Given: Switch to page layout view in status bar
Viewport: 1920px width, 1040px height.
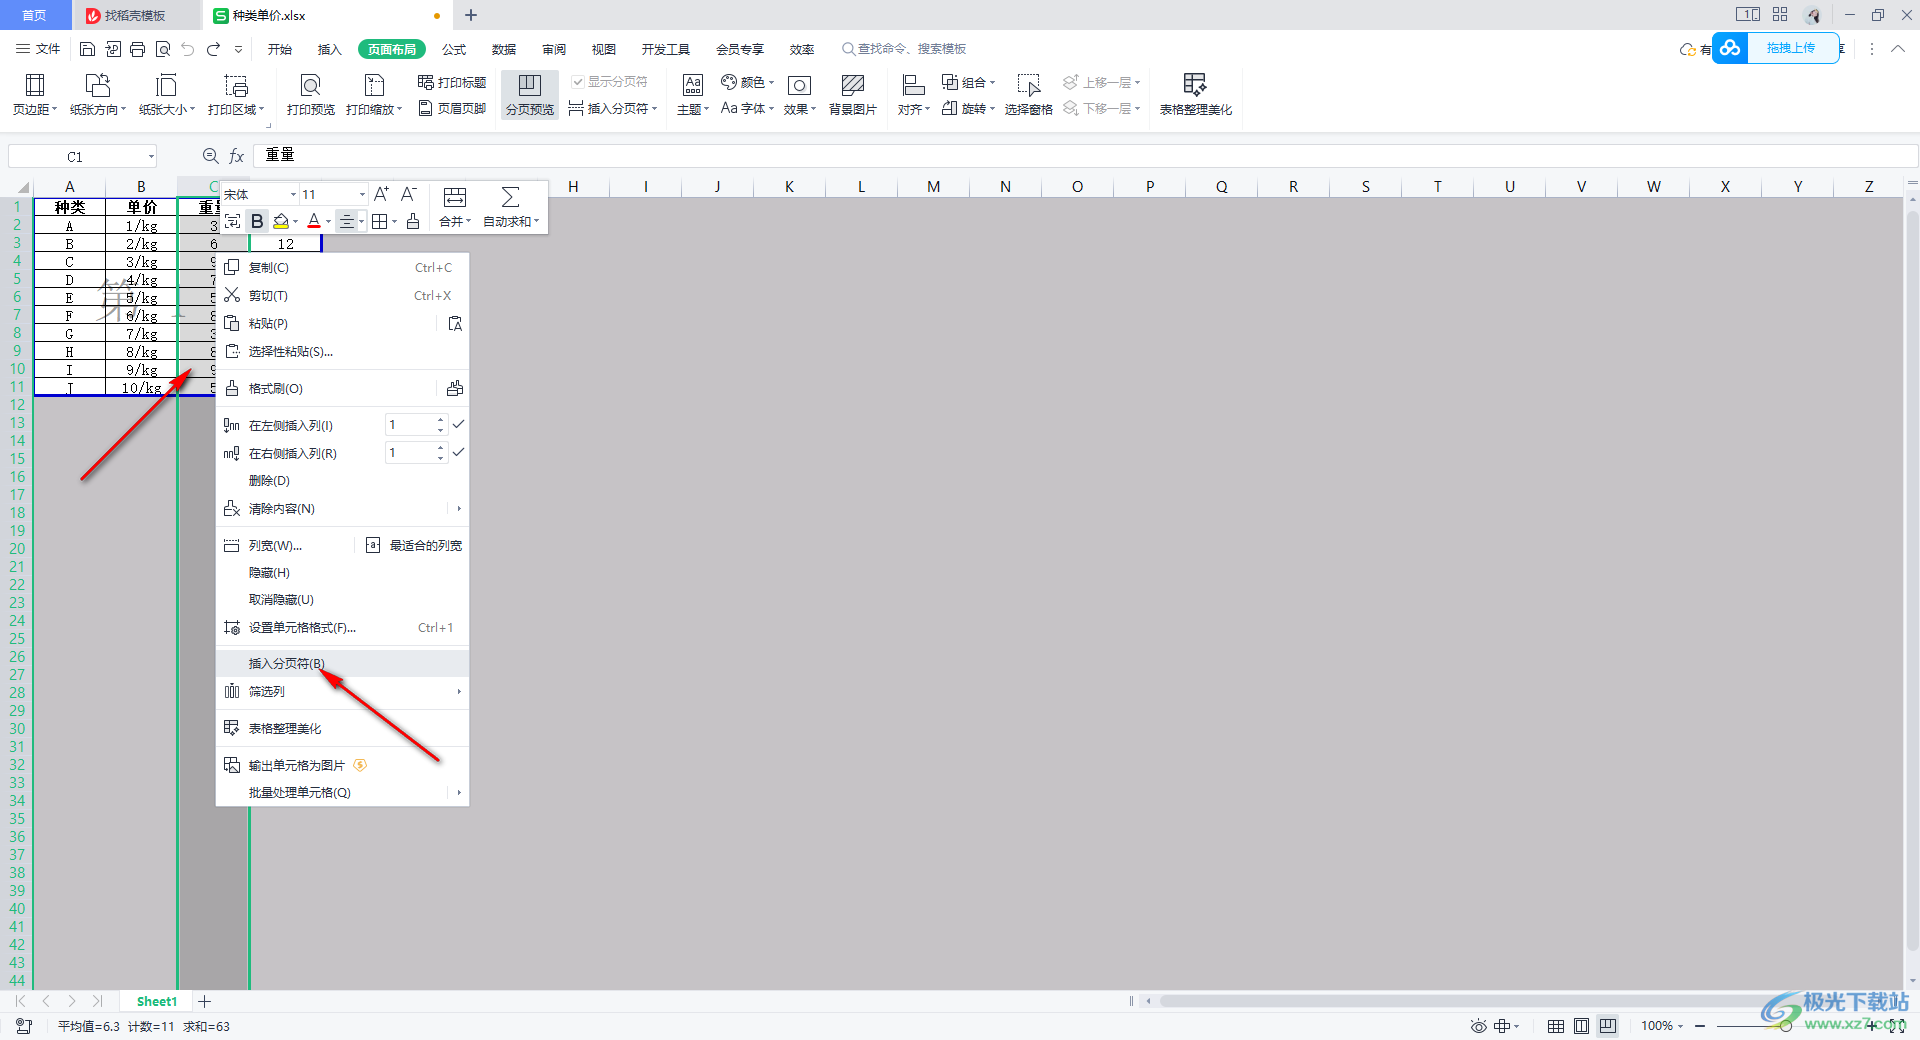Looking at the screenshot, I should click(x=1581, y=1026).
